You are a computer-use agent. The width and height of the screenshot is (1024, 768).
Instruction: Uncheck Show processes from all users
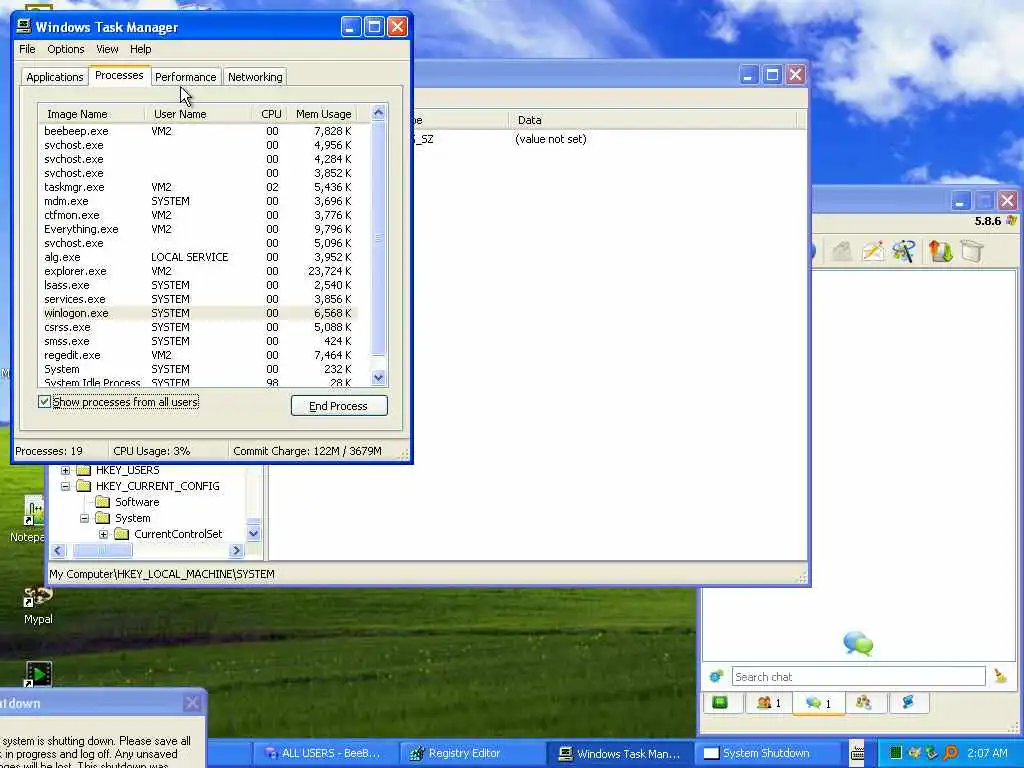click(44, 402)
